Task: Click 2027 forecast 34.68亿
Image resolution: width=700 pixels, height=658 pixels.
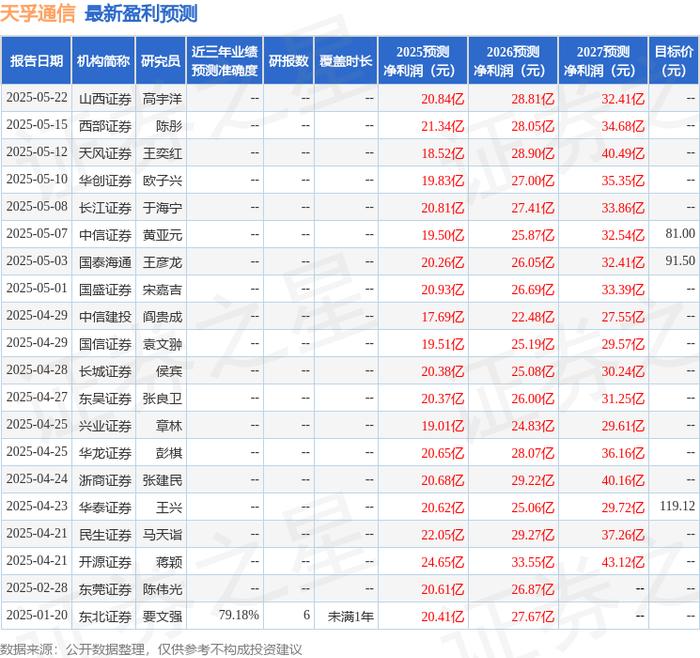Action: click(x=623, y=126)
